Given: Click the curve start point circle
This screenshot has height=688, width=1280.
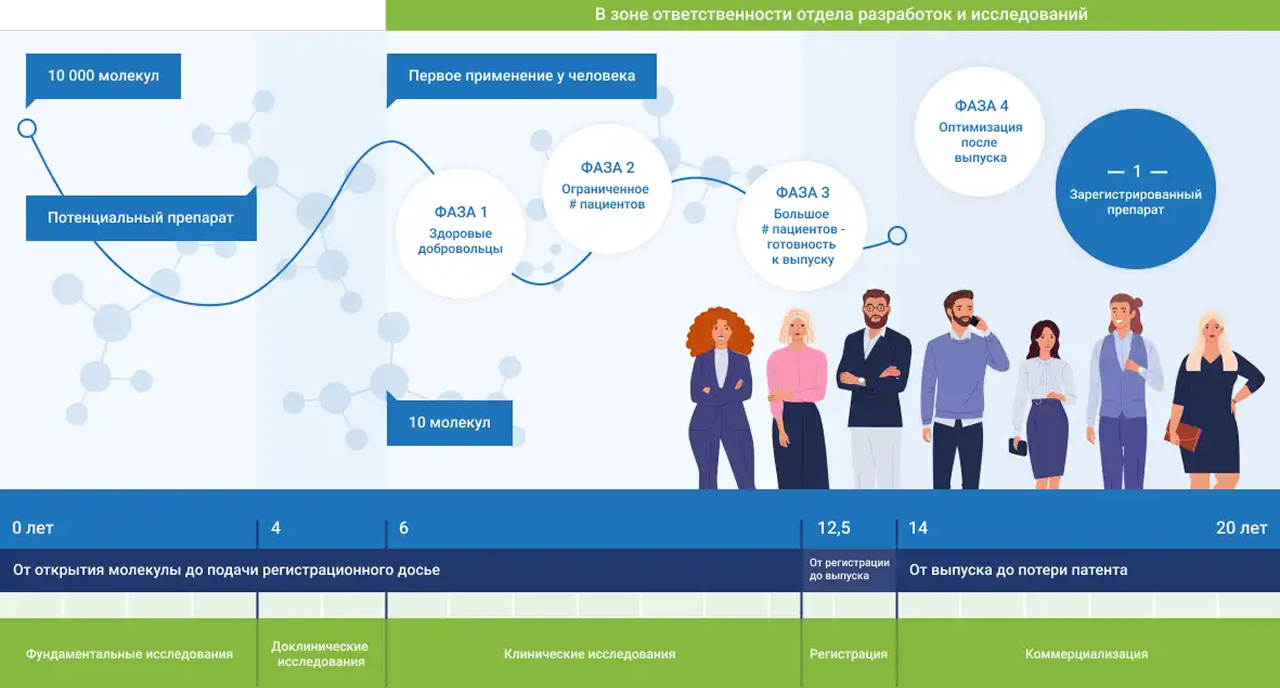Looking at the screenshot, I should tap(27, 128).
